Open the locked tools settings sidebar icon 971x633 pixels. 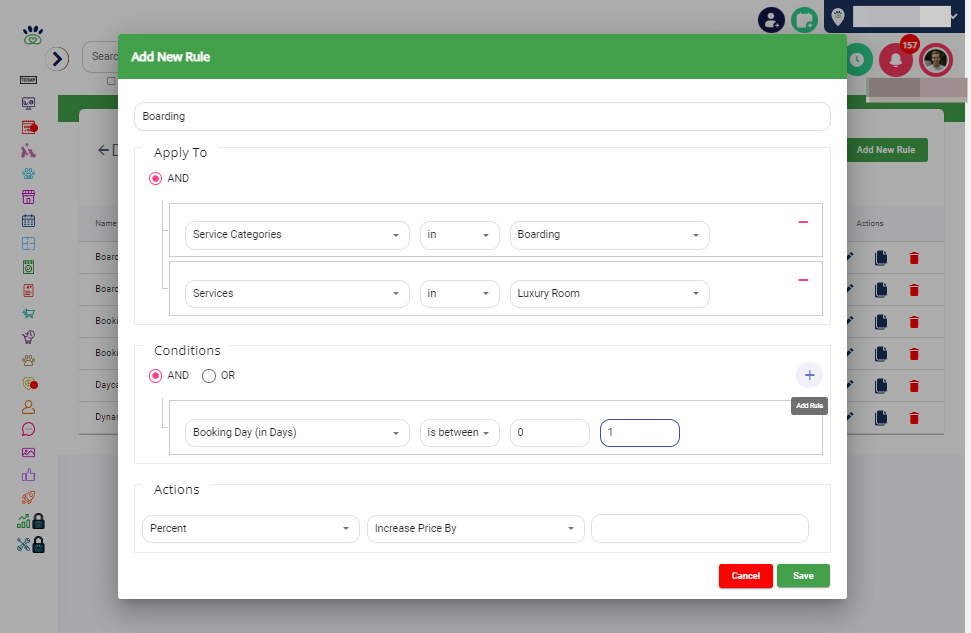[31, 544]
